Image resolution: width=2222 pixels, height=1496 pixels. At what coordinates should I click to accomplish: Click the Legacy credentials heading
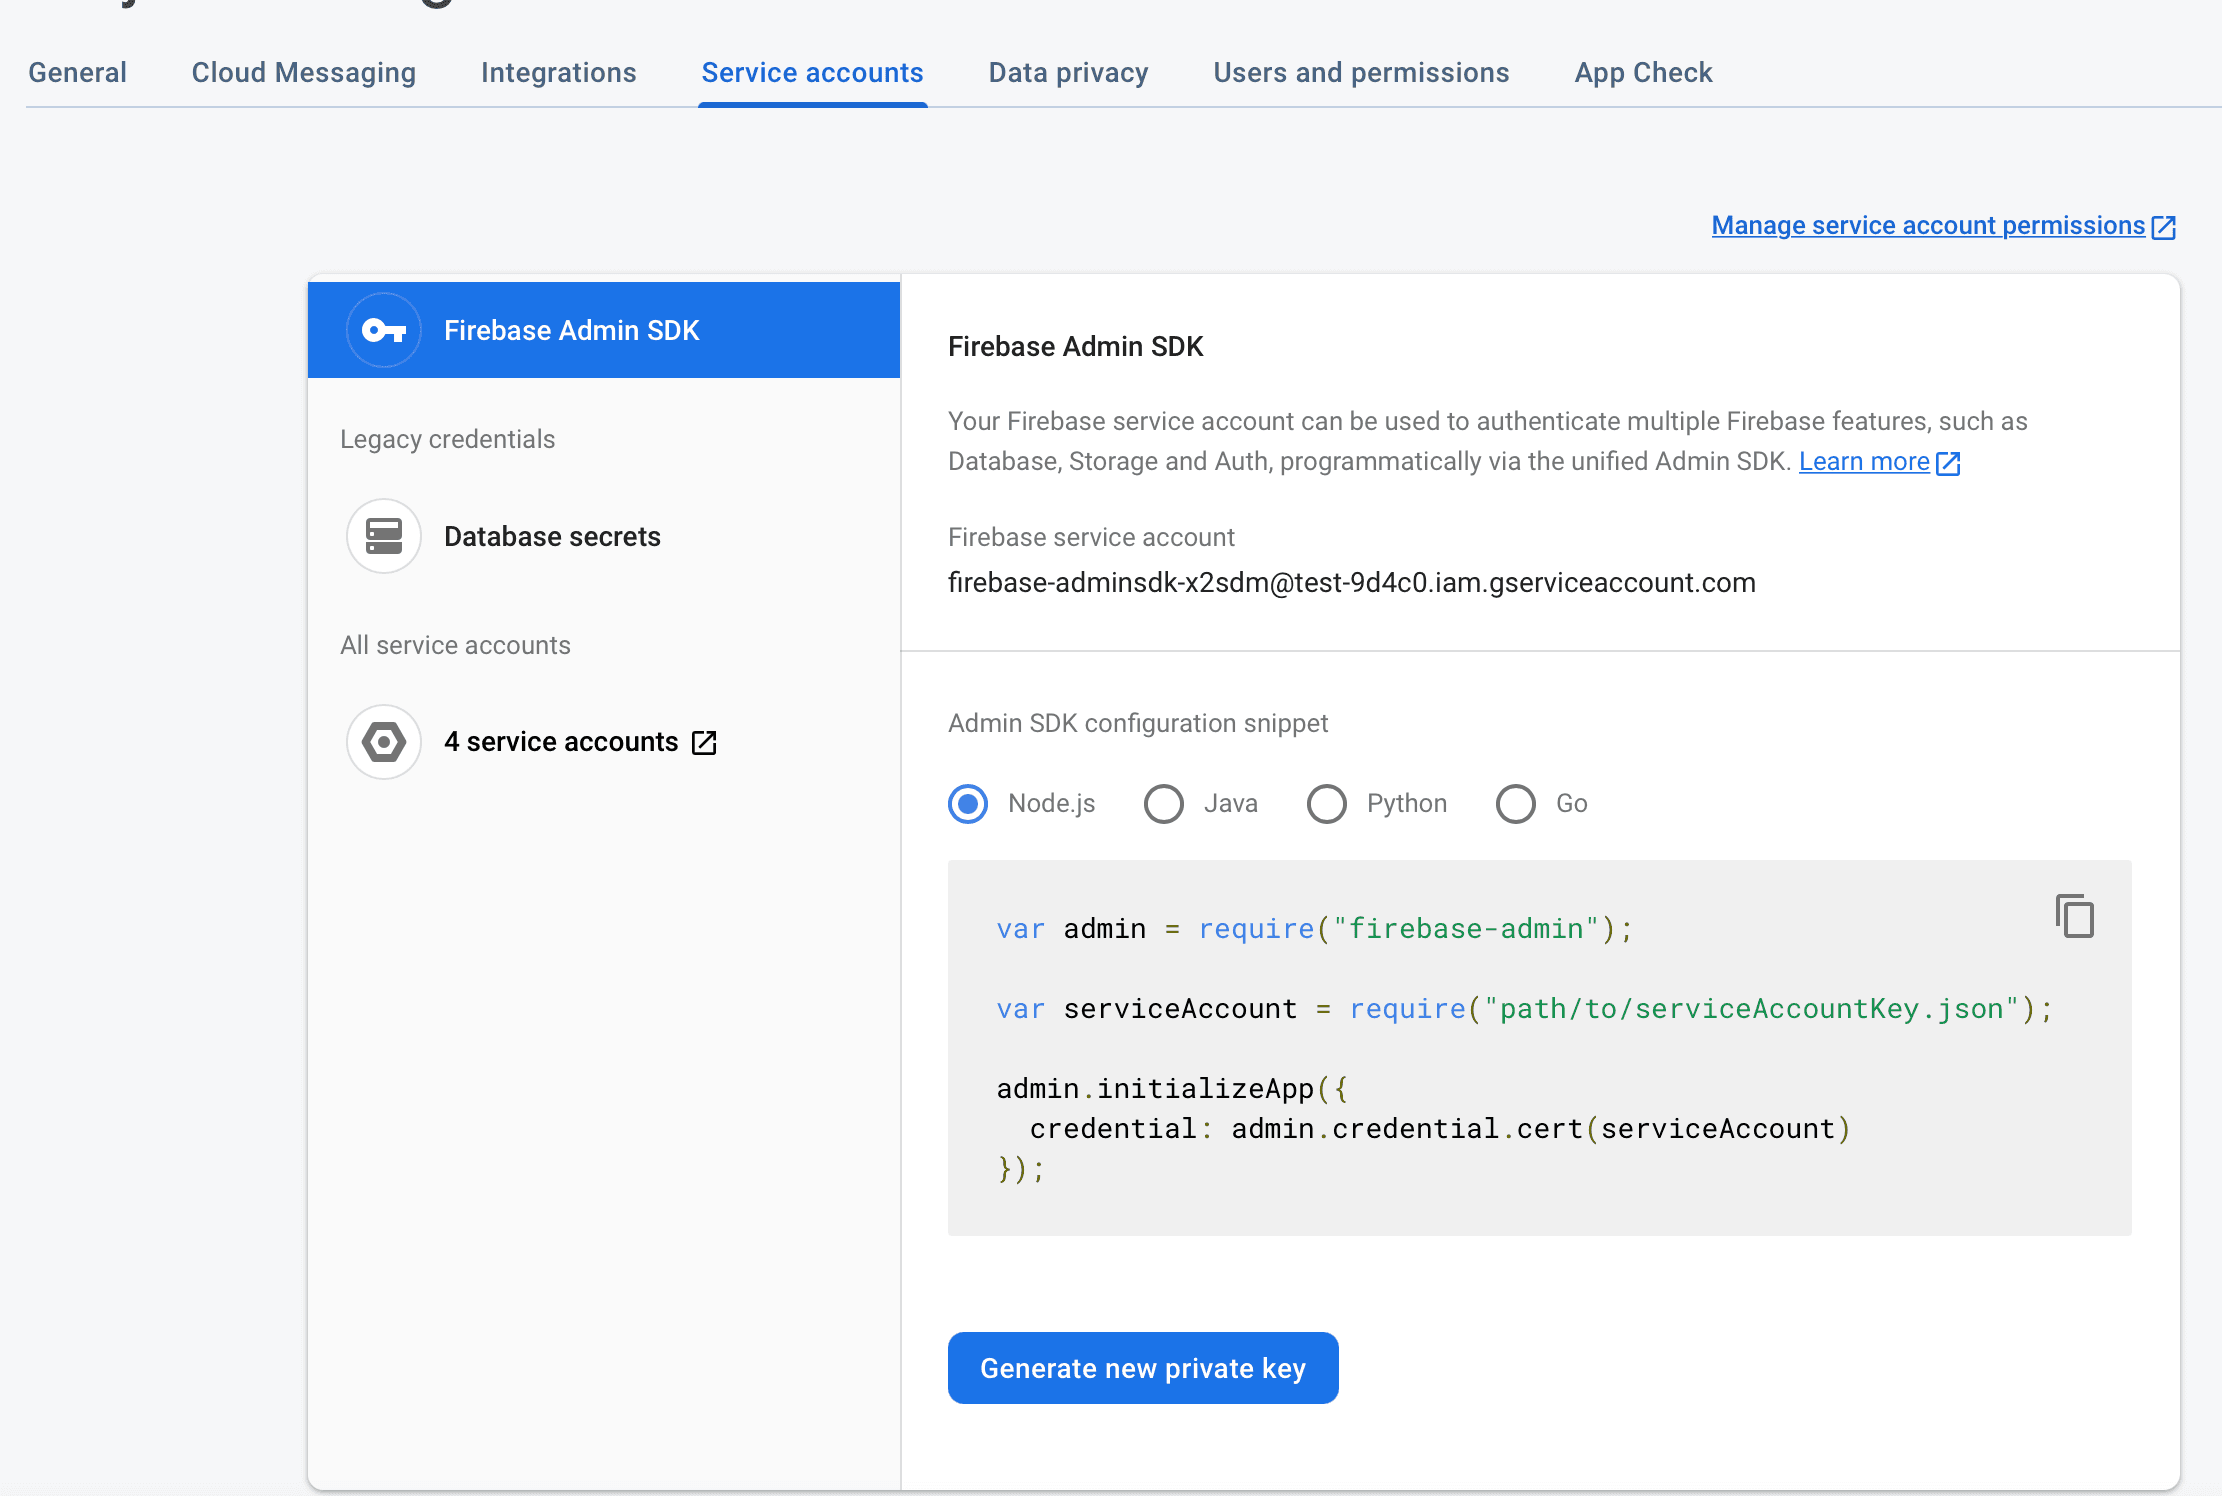pyautogui.click(x=447, y=439)
